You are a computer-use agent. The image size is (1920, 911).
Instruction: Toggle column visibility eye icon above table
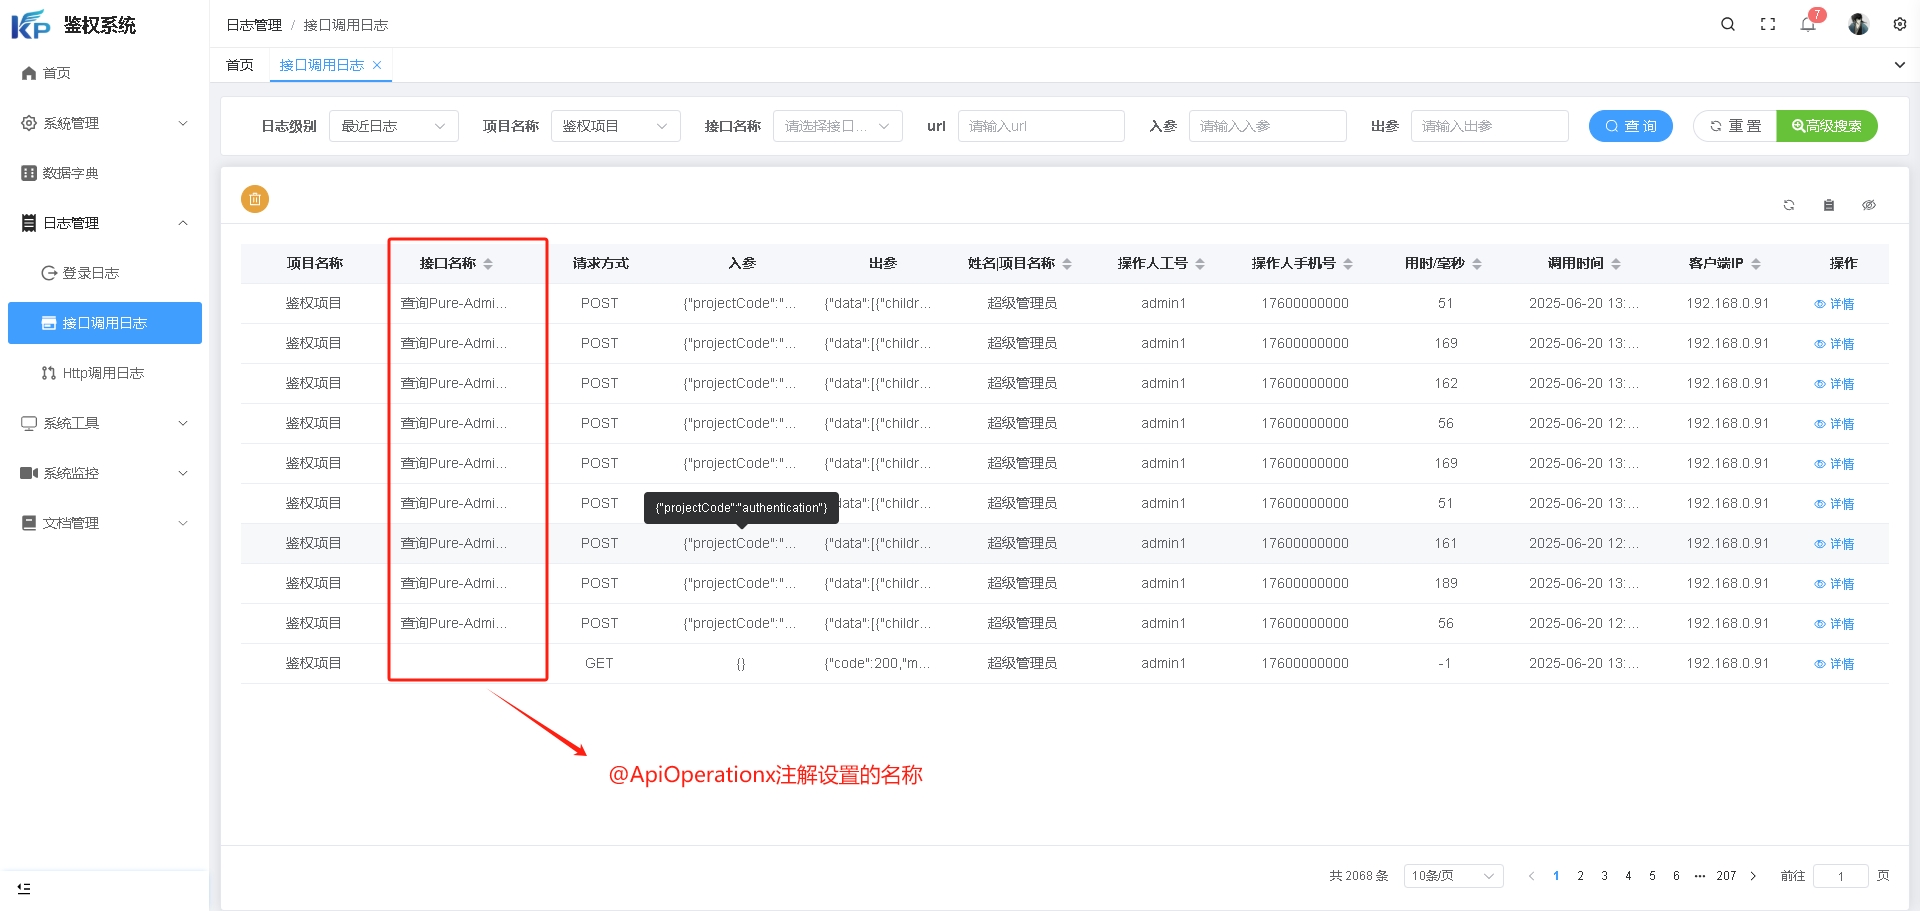point(1868,205)
